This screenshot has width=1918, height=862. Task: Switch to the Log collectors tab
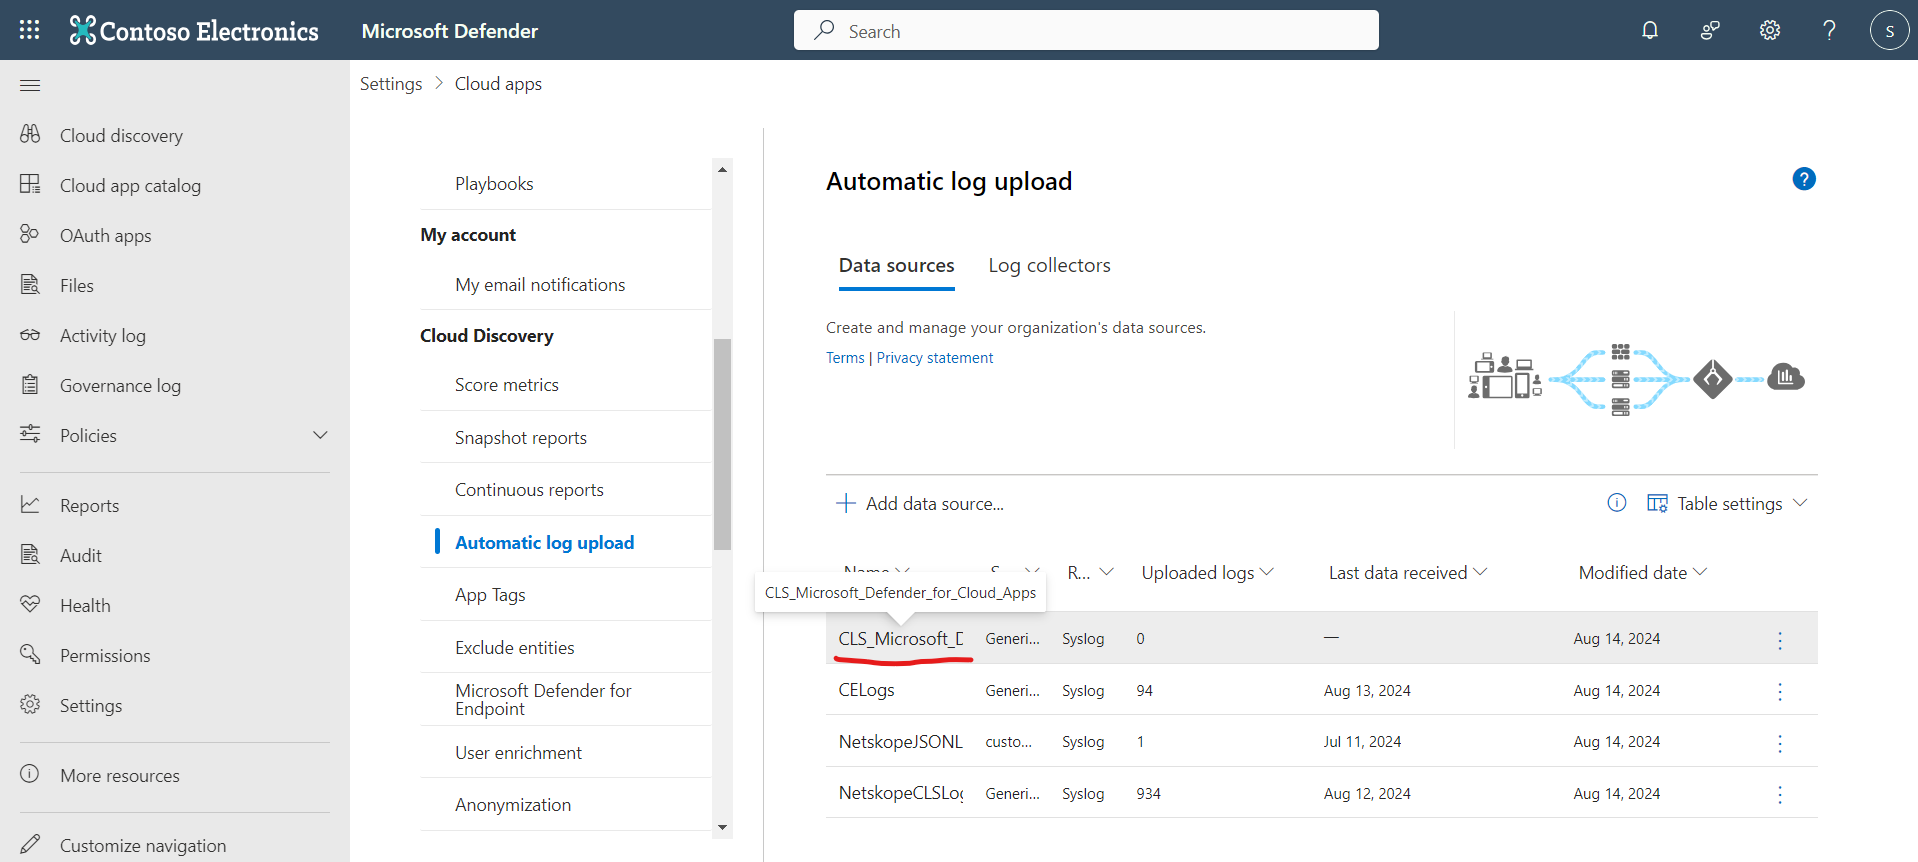(x=1049, y=265)
